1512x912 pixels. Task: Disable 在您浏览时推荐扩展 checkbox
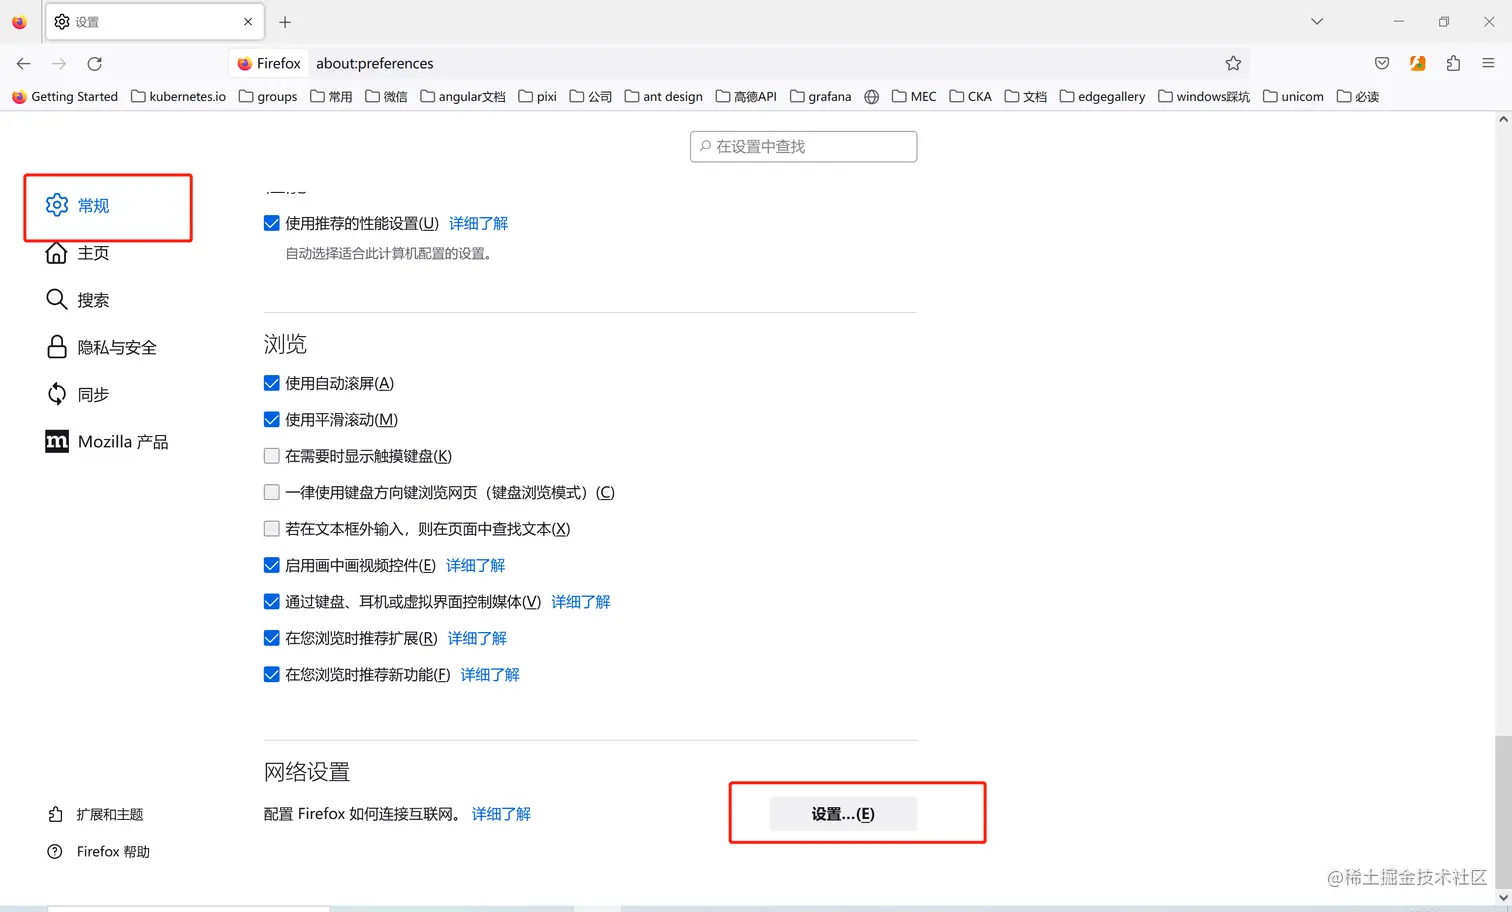pos(271,638)
